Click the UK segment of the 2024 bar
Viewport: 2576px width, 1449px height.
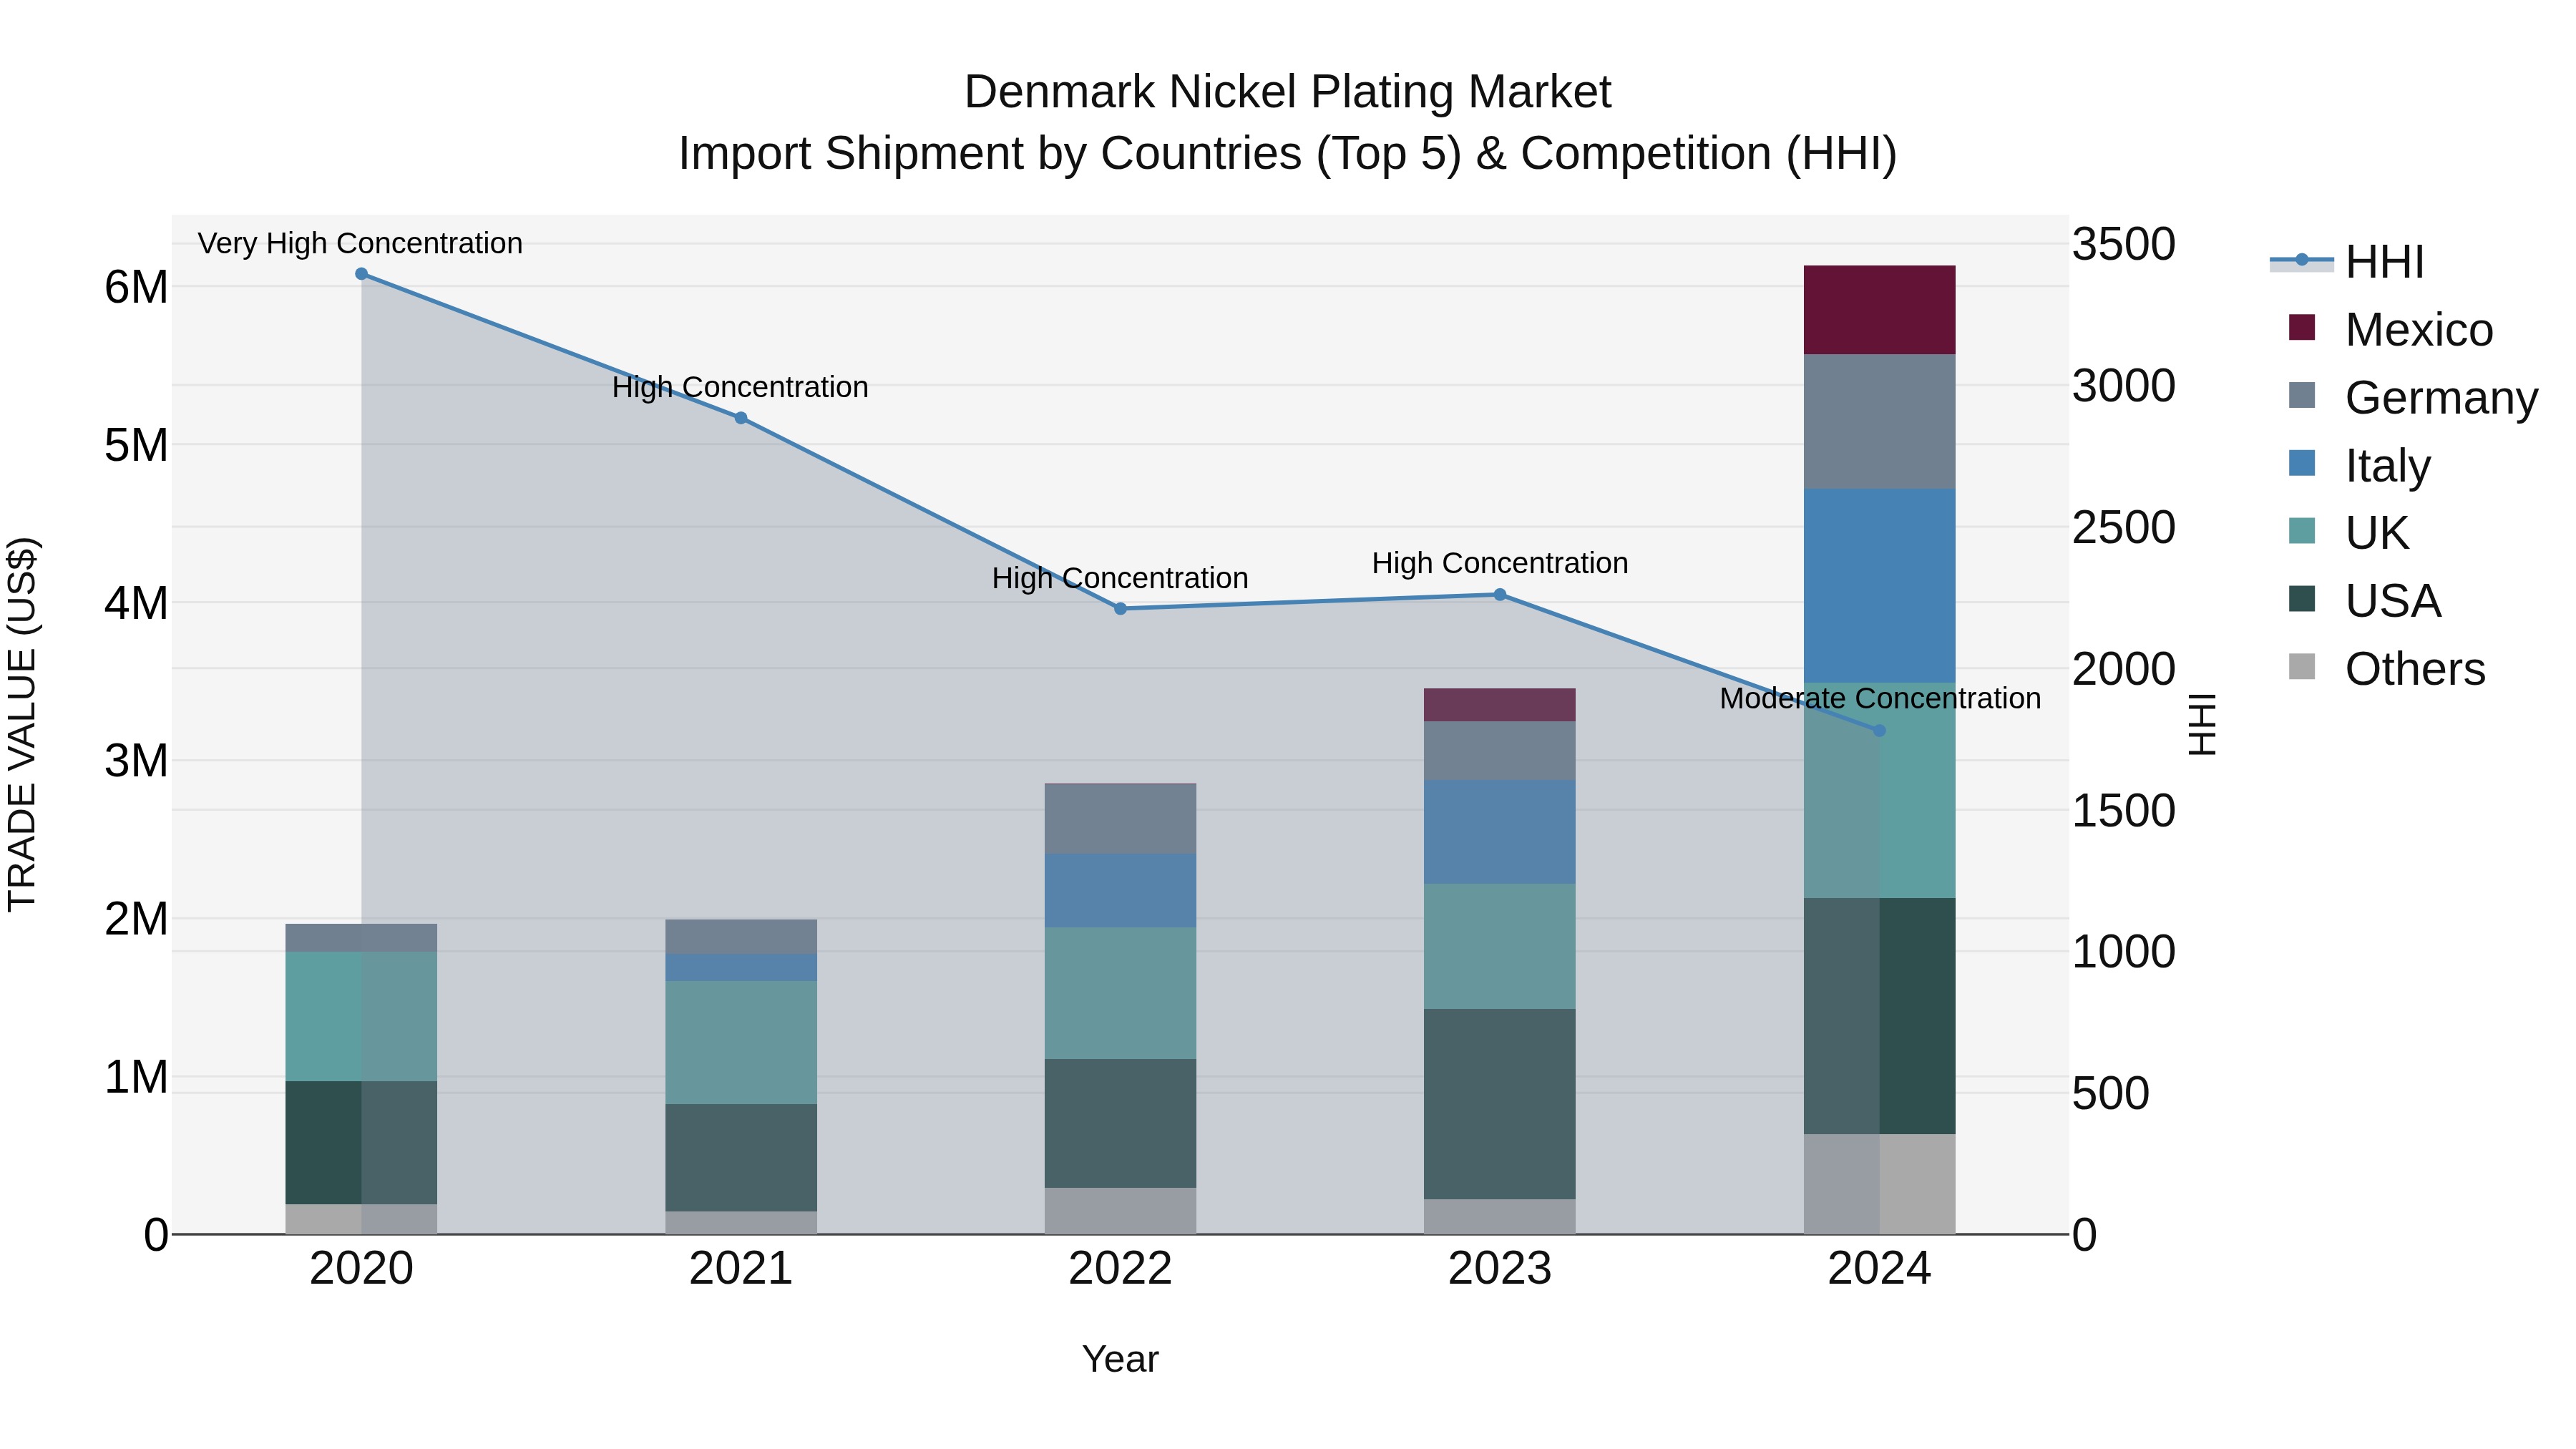1879,791
